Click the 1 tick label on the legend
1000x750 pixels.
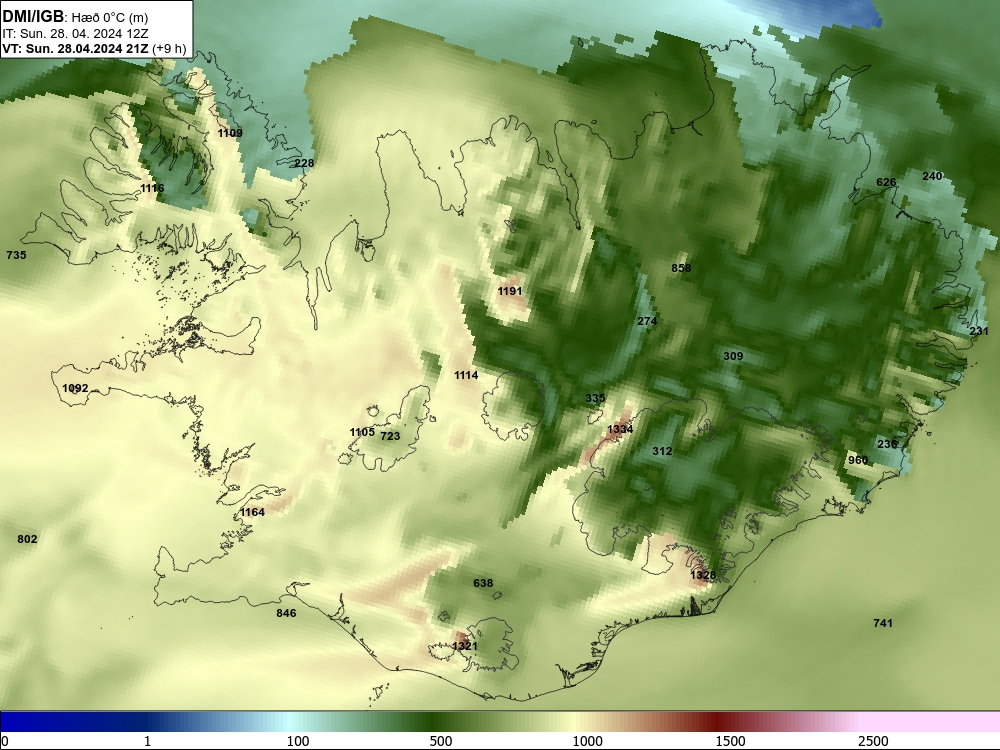148,741
